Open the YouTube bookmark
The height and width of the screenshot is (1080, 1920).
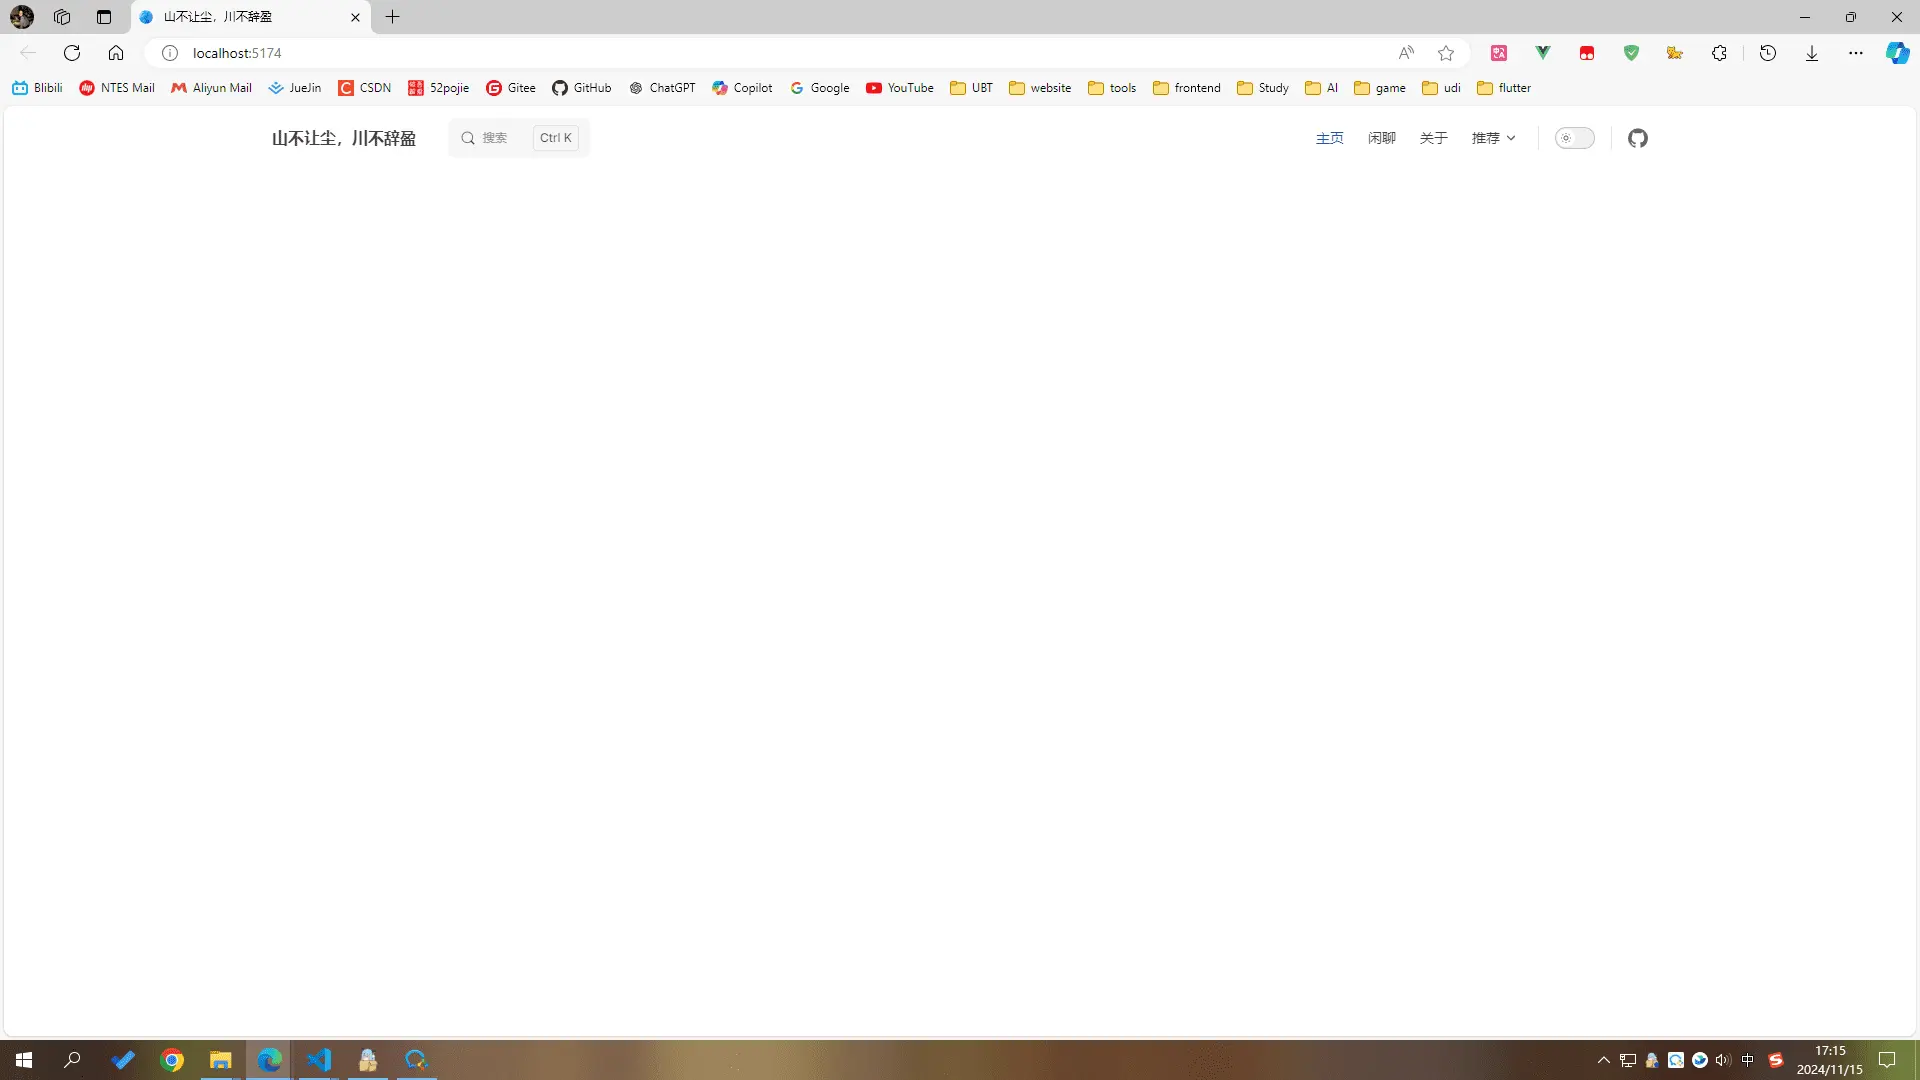tap(899, 88)
